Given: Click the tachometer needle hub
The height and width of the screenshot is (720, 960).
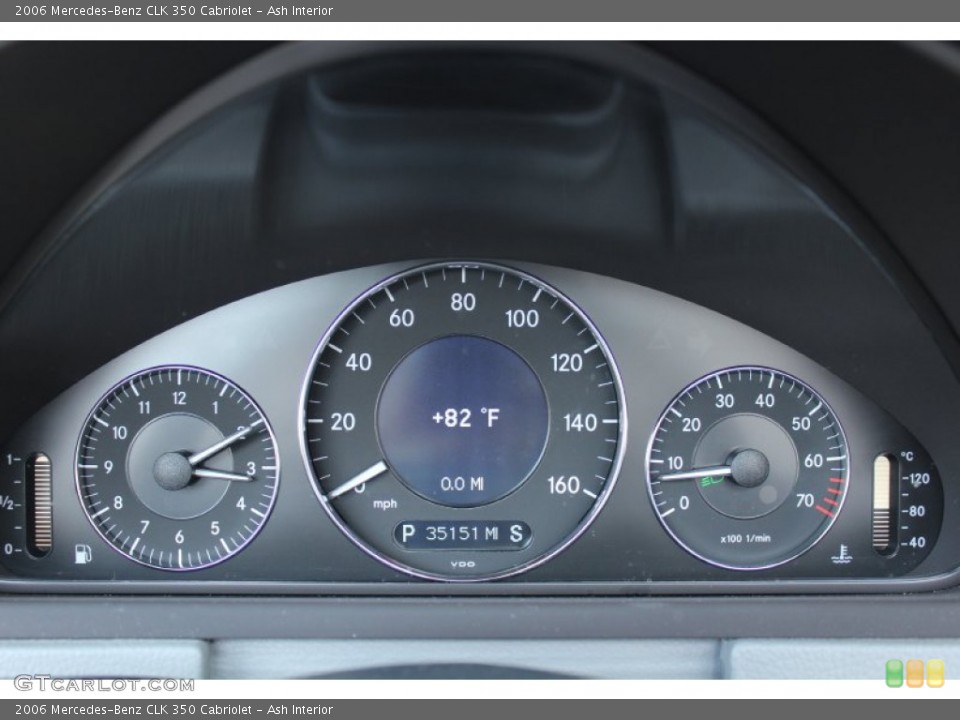Looking at the screenshot, I should pyautogui.click(x=749, y=468).
